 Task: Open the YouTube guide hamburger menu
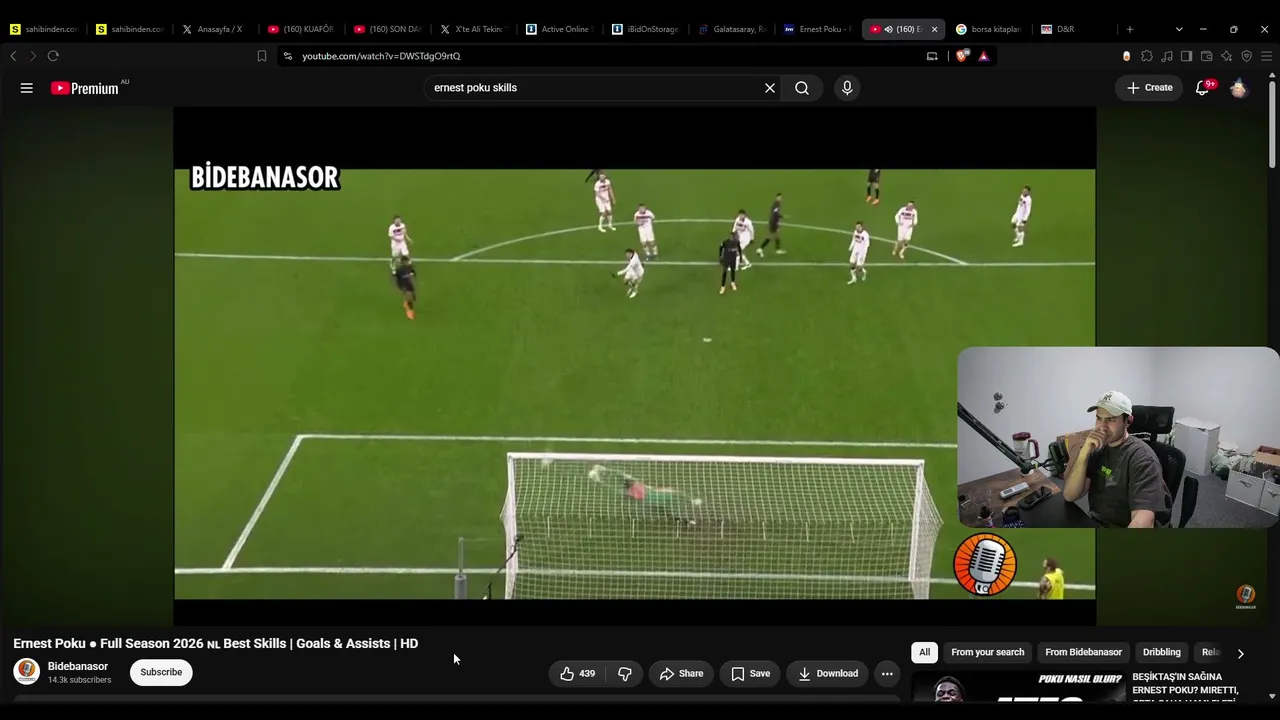coord(27,88)
